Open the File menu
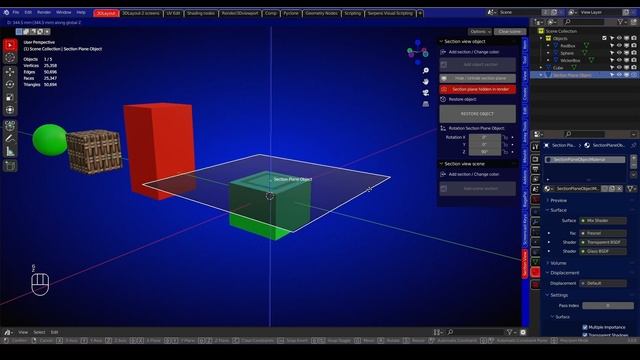The image size is (640, 360). (x=16, y=13)
